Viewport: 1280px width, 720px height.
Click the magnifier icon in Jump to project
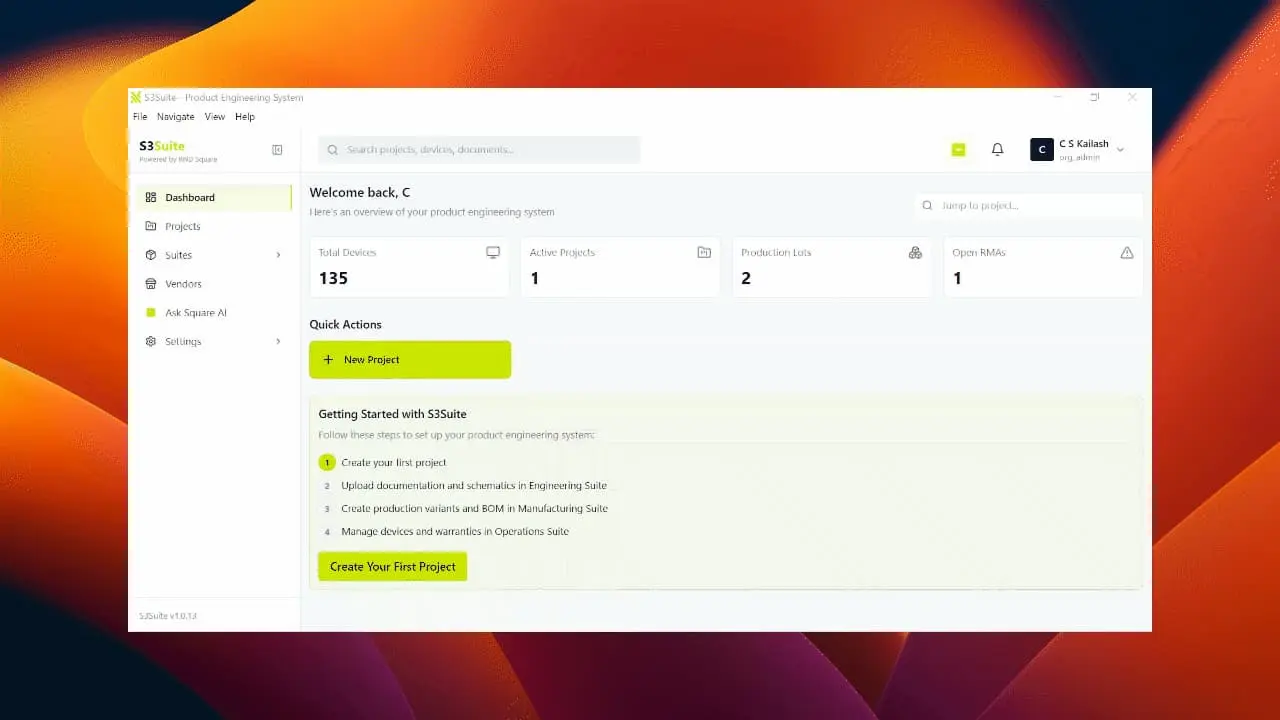tap(927, 205)
